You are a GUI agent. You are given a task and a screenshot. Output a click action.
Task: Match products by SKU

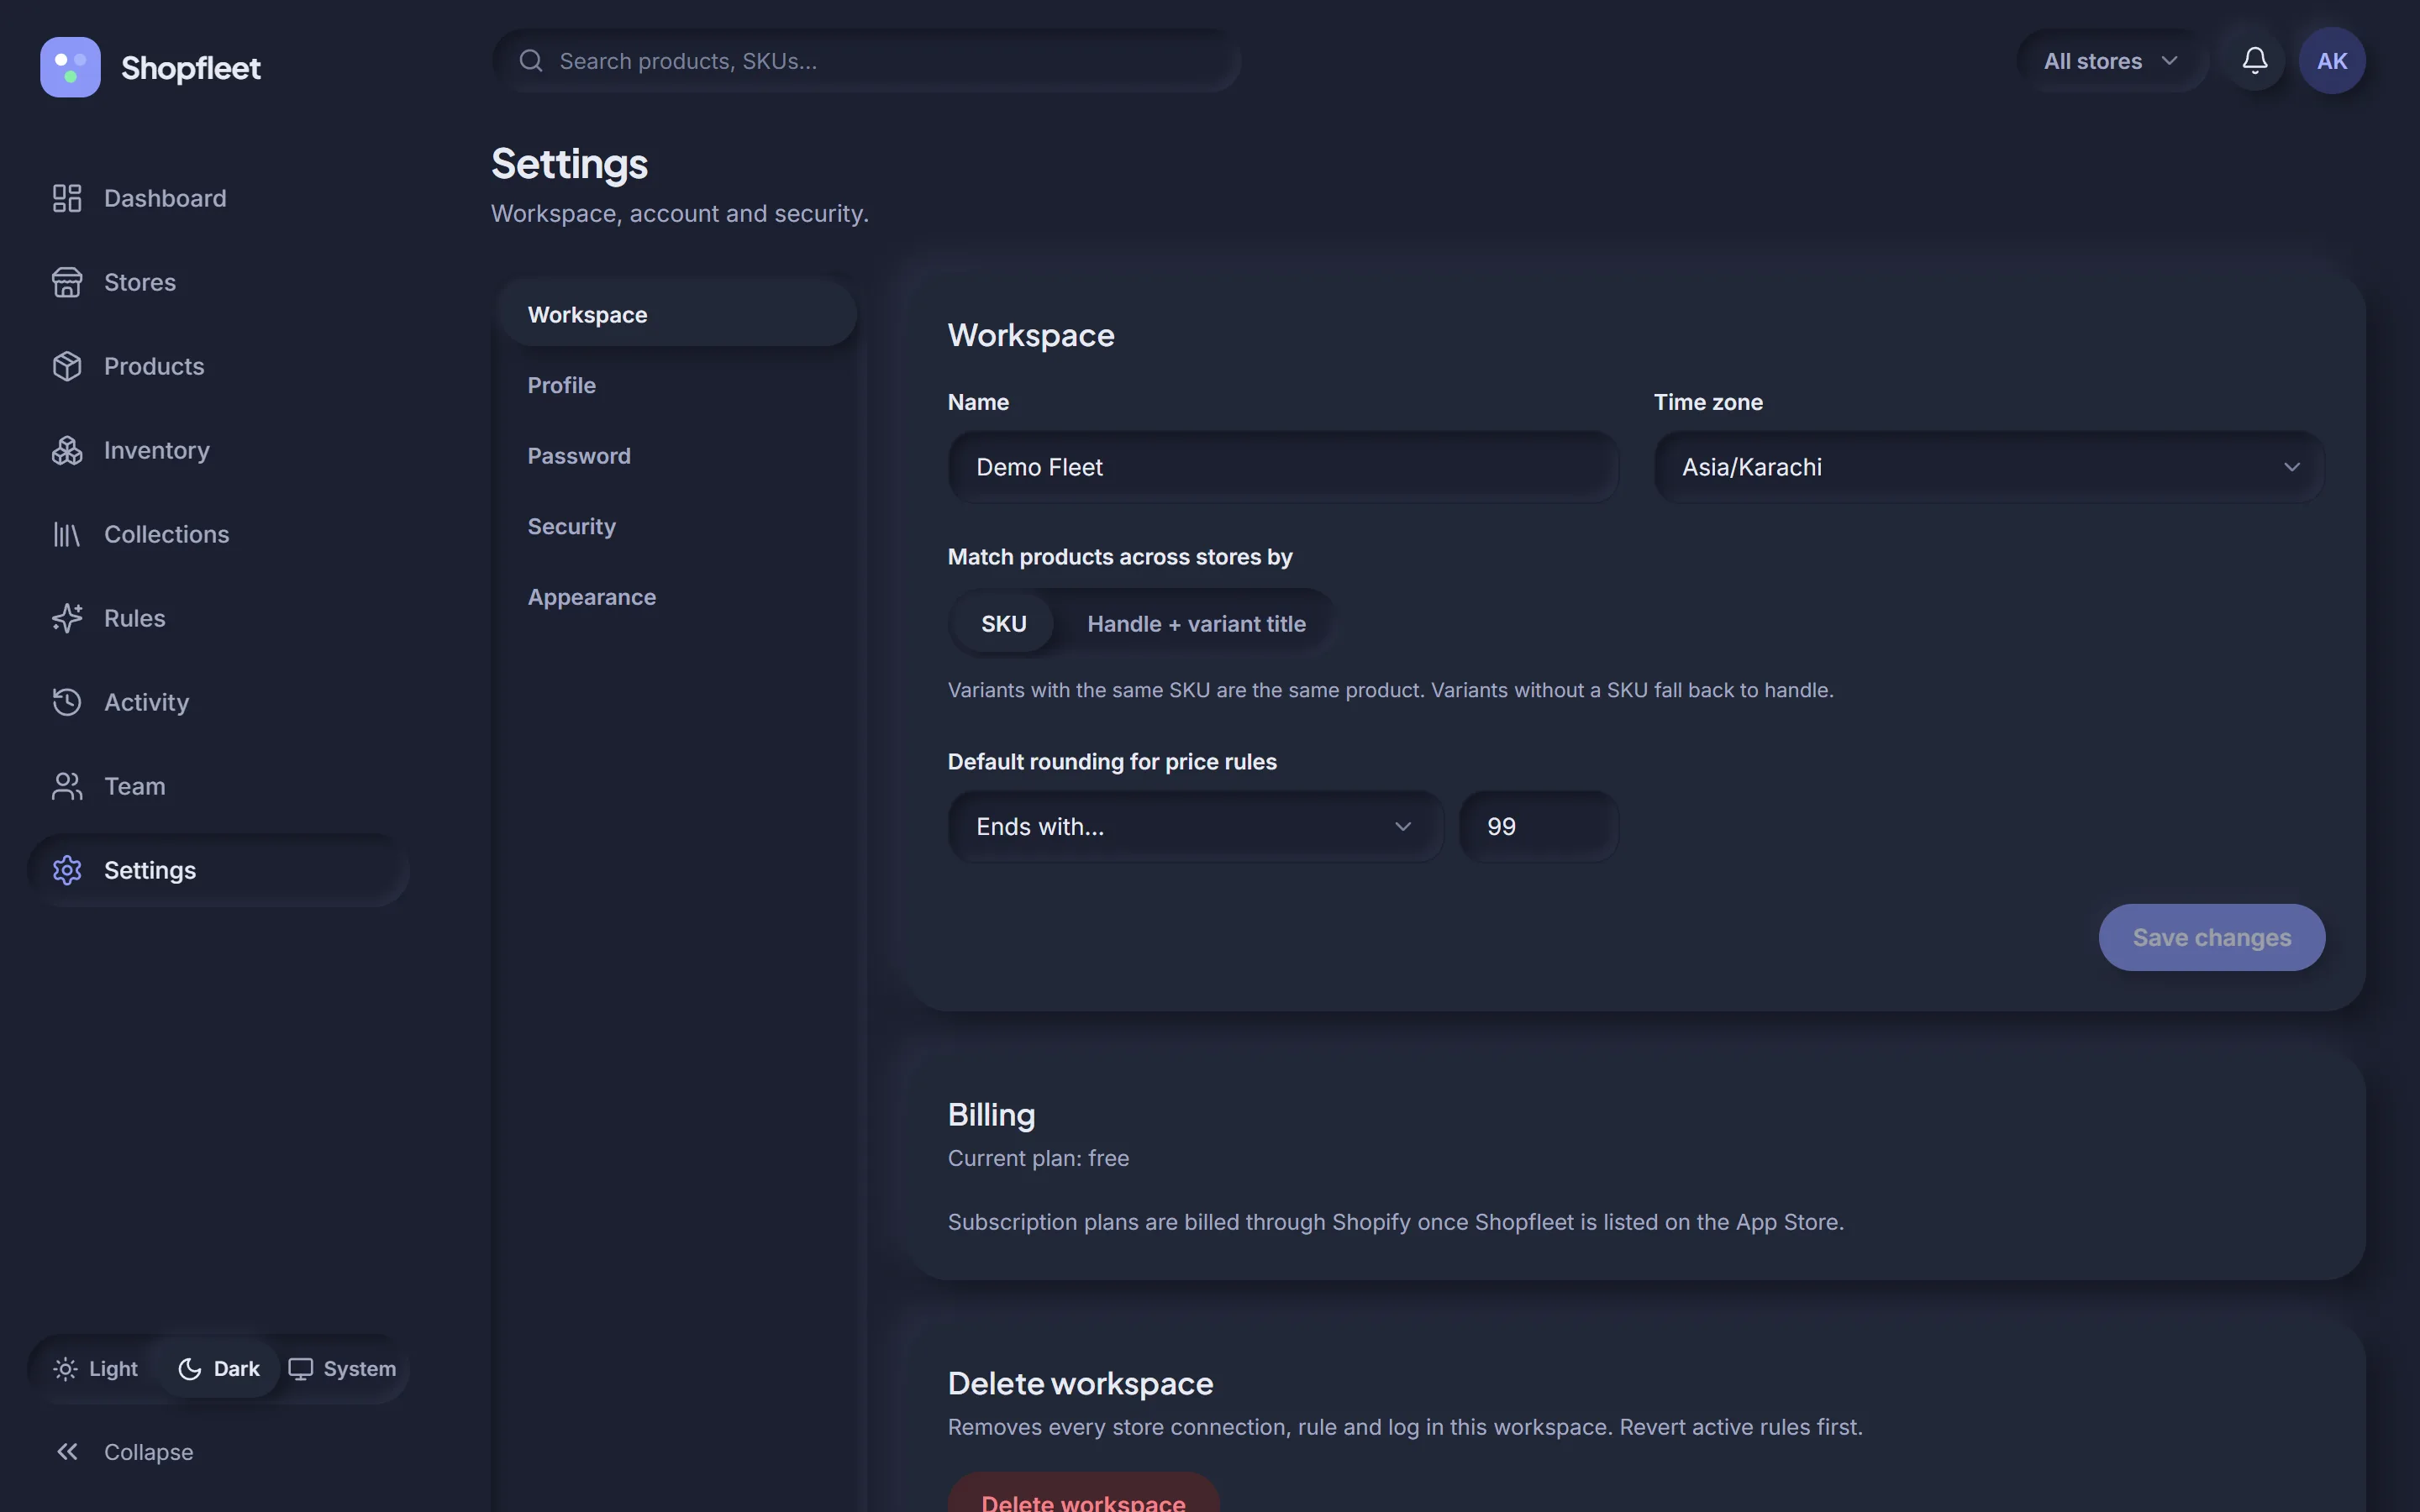pos(1003,624)
